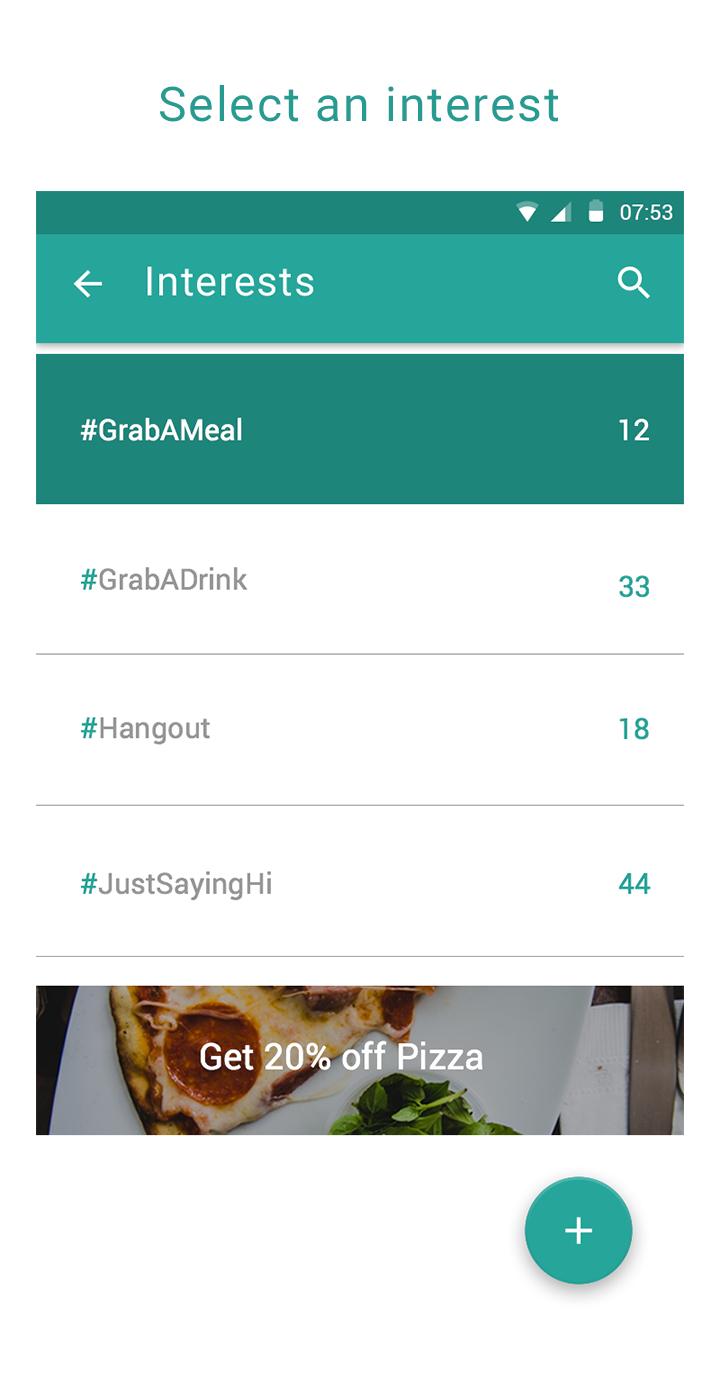Open the Get 20% off Pizza banner
This screenshot has width=720, height=1387.
(341, 1057)
